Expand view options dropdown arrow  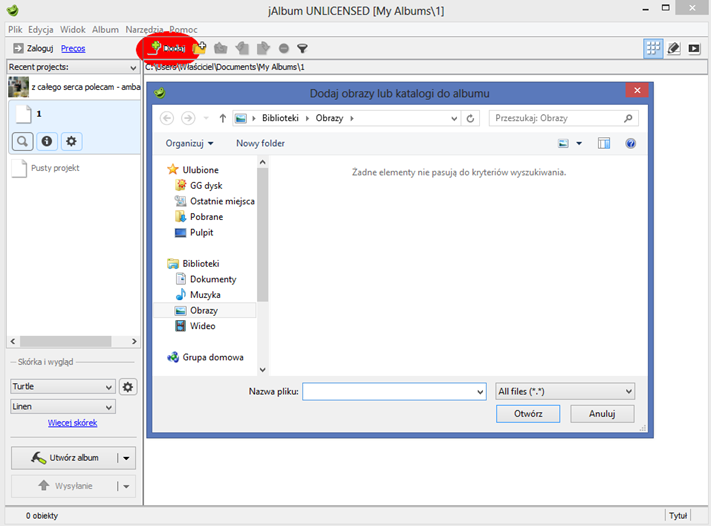[579, 144]
